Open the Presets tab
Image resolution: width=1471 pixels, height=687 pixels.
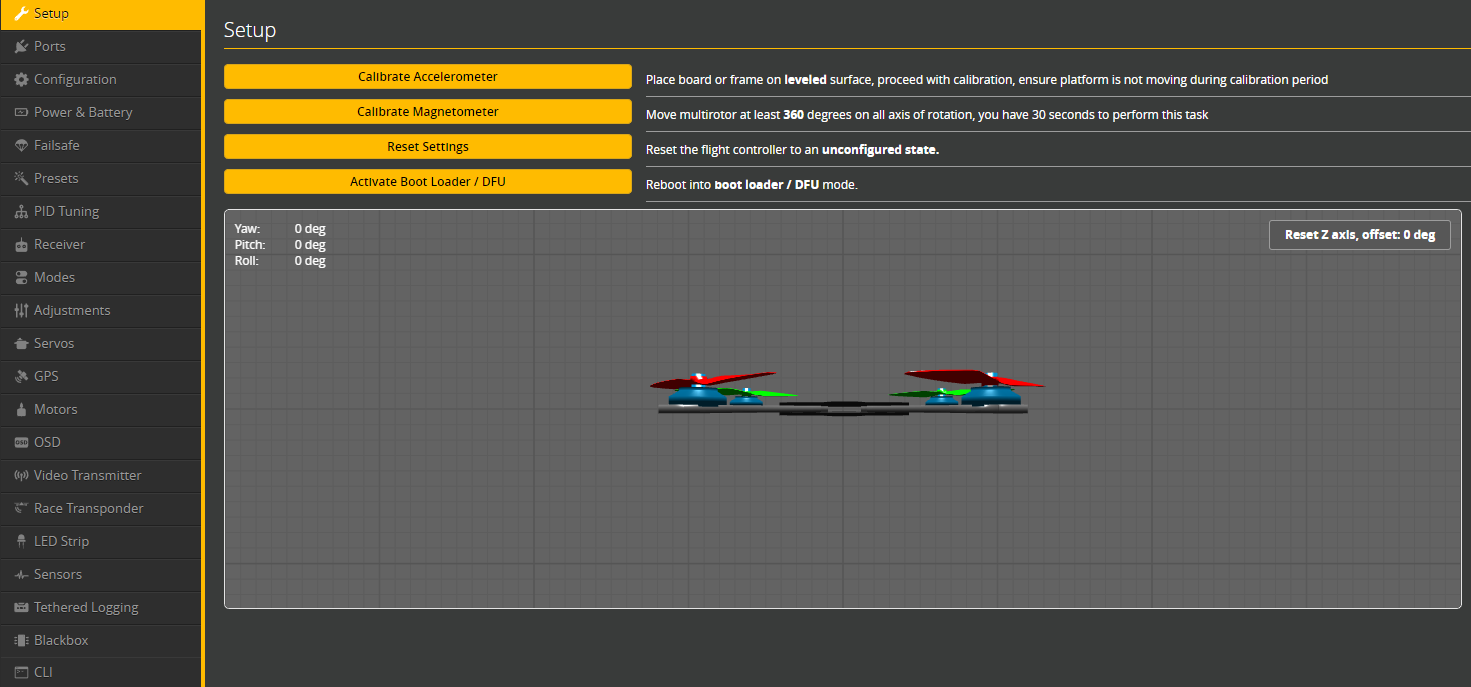point(56,179)
